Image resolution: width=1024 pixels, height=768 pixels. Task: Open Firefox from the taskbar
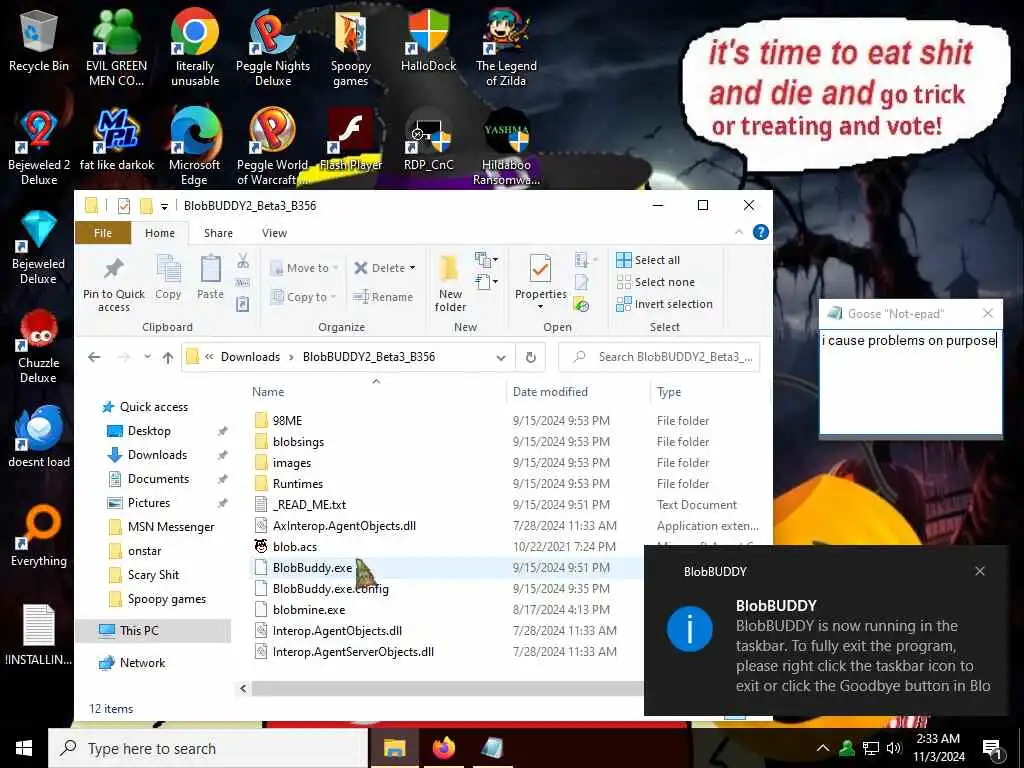point(443,748)
